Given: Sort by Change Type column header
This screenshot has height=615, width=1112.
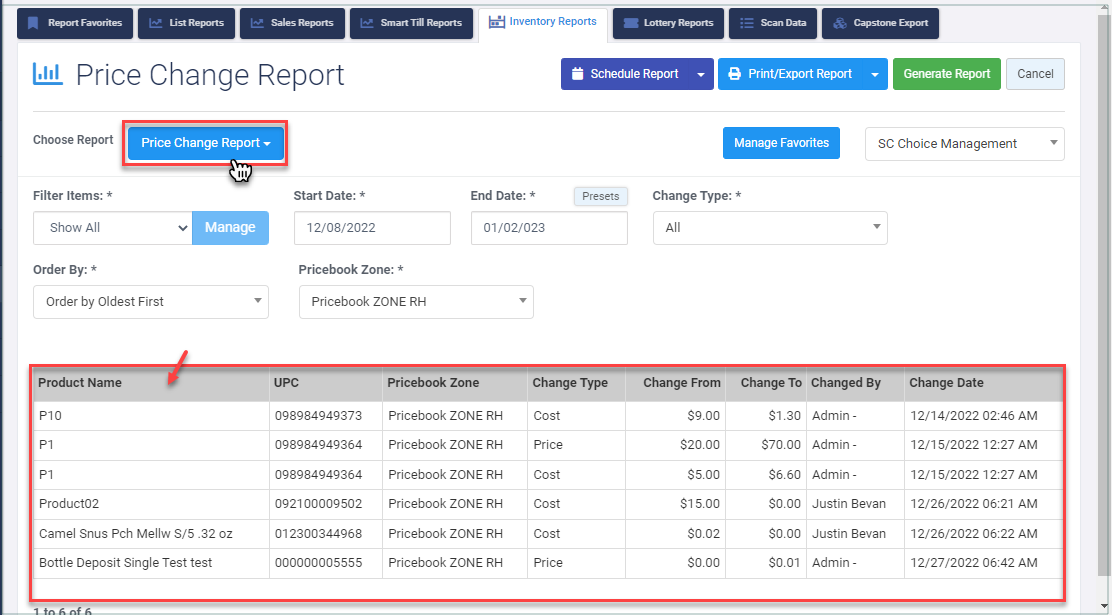Looking at the screenshot, I should tap(577, 384).
